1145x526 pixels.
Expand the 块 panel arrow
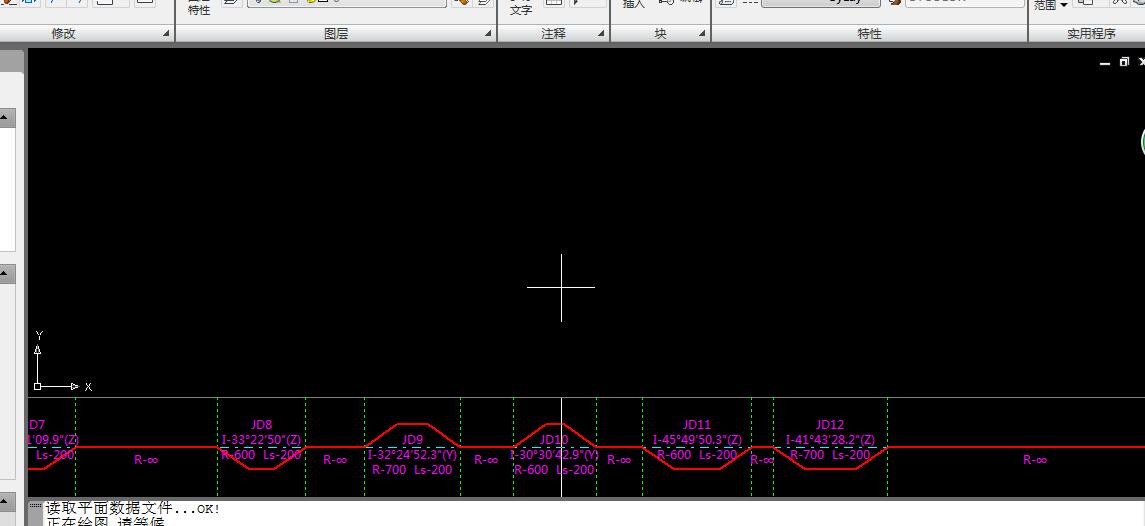(702, 34)
